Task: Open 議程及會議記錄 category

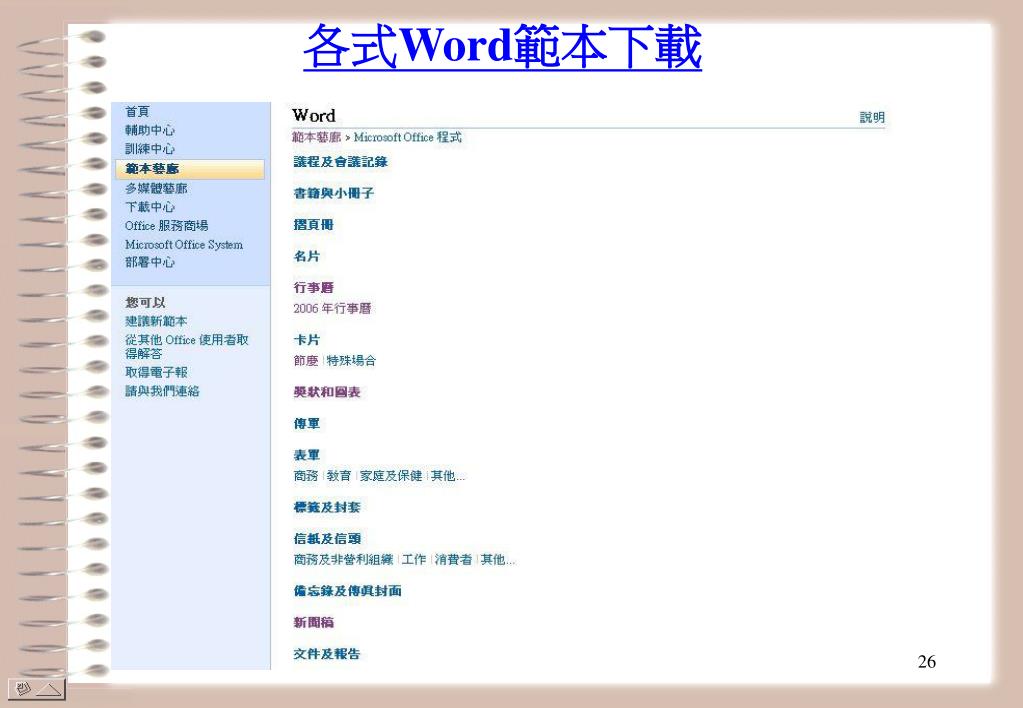Action: [x=340, y=162]
